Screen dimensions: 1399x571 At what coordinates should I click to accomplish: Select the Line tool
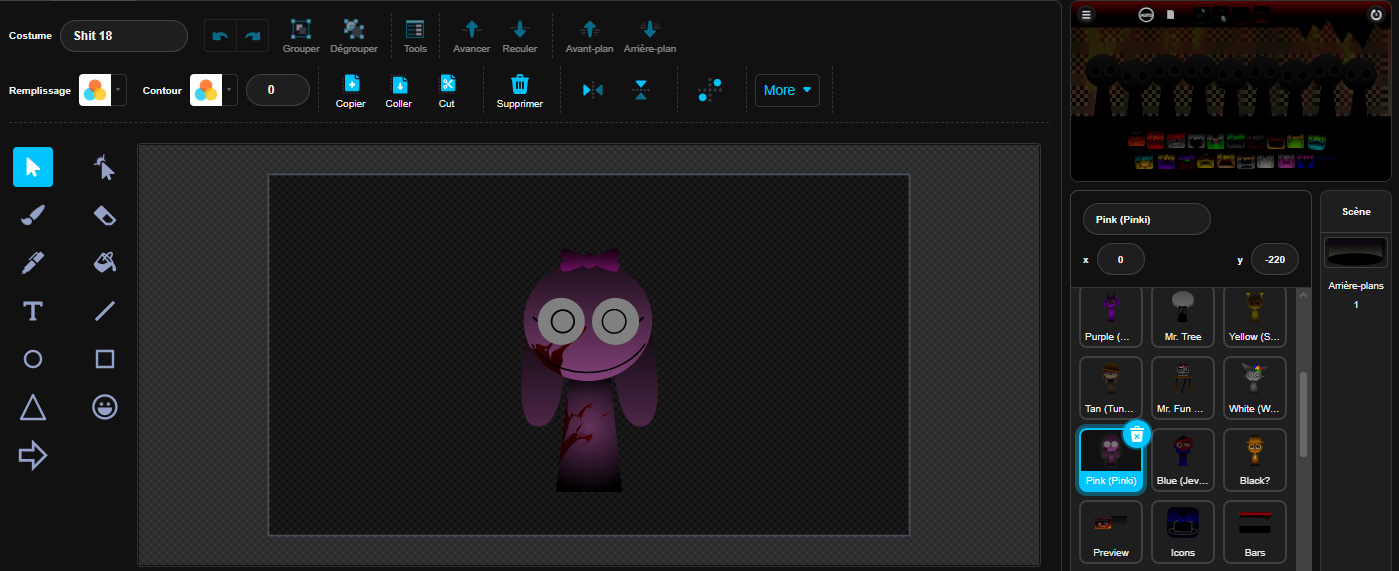coord(104,311)
